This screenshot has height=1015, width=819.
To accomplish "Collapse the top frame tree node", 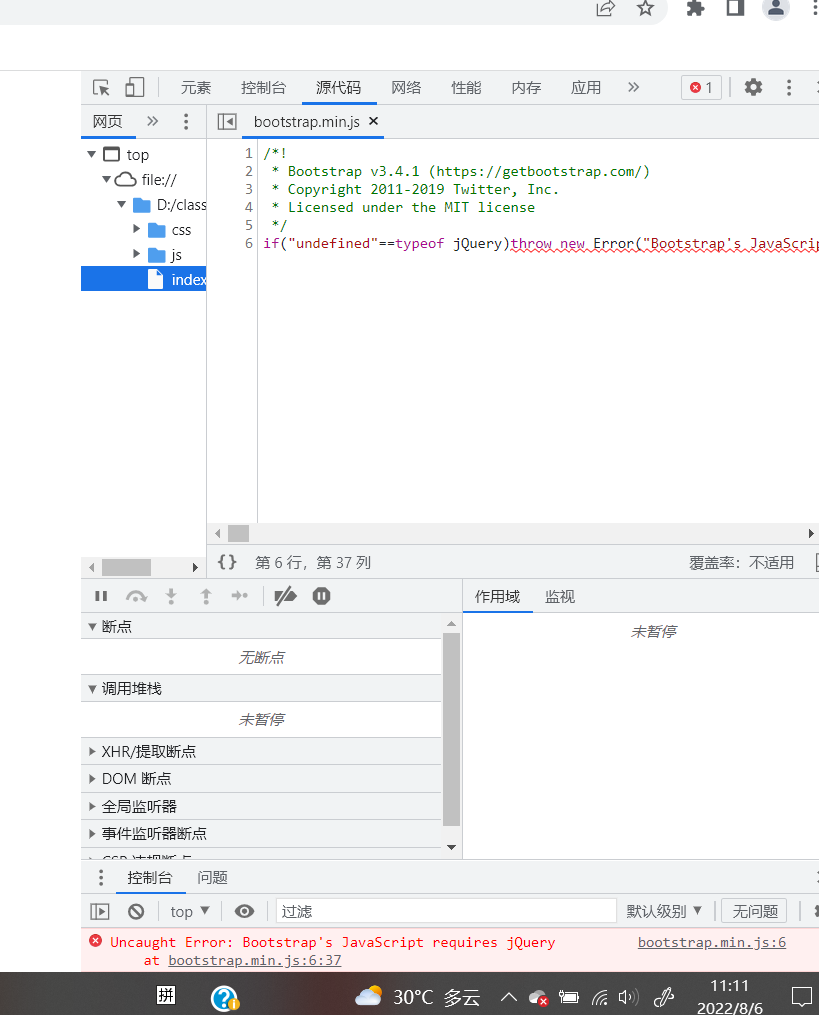I will tap(92, 154).
